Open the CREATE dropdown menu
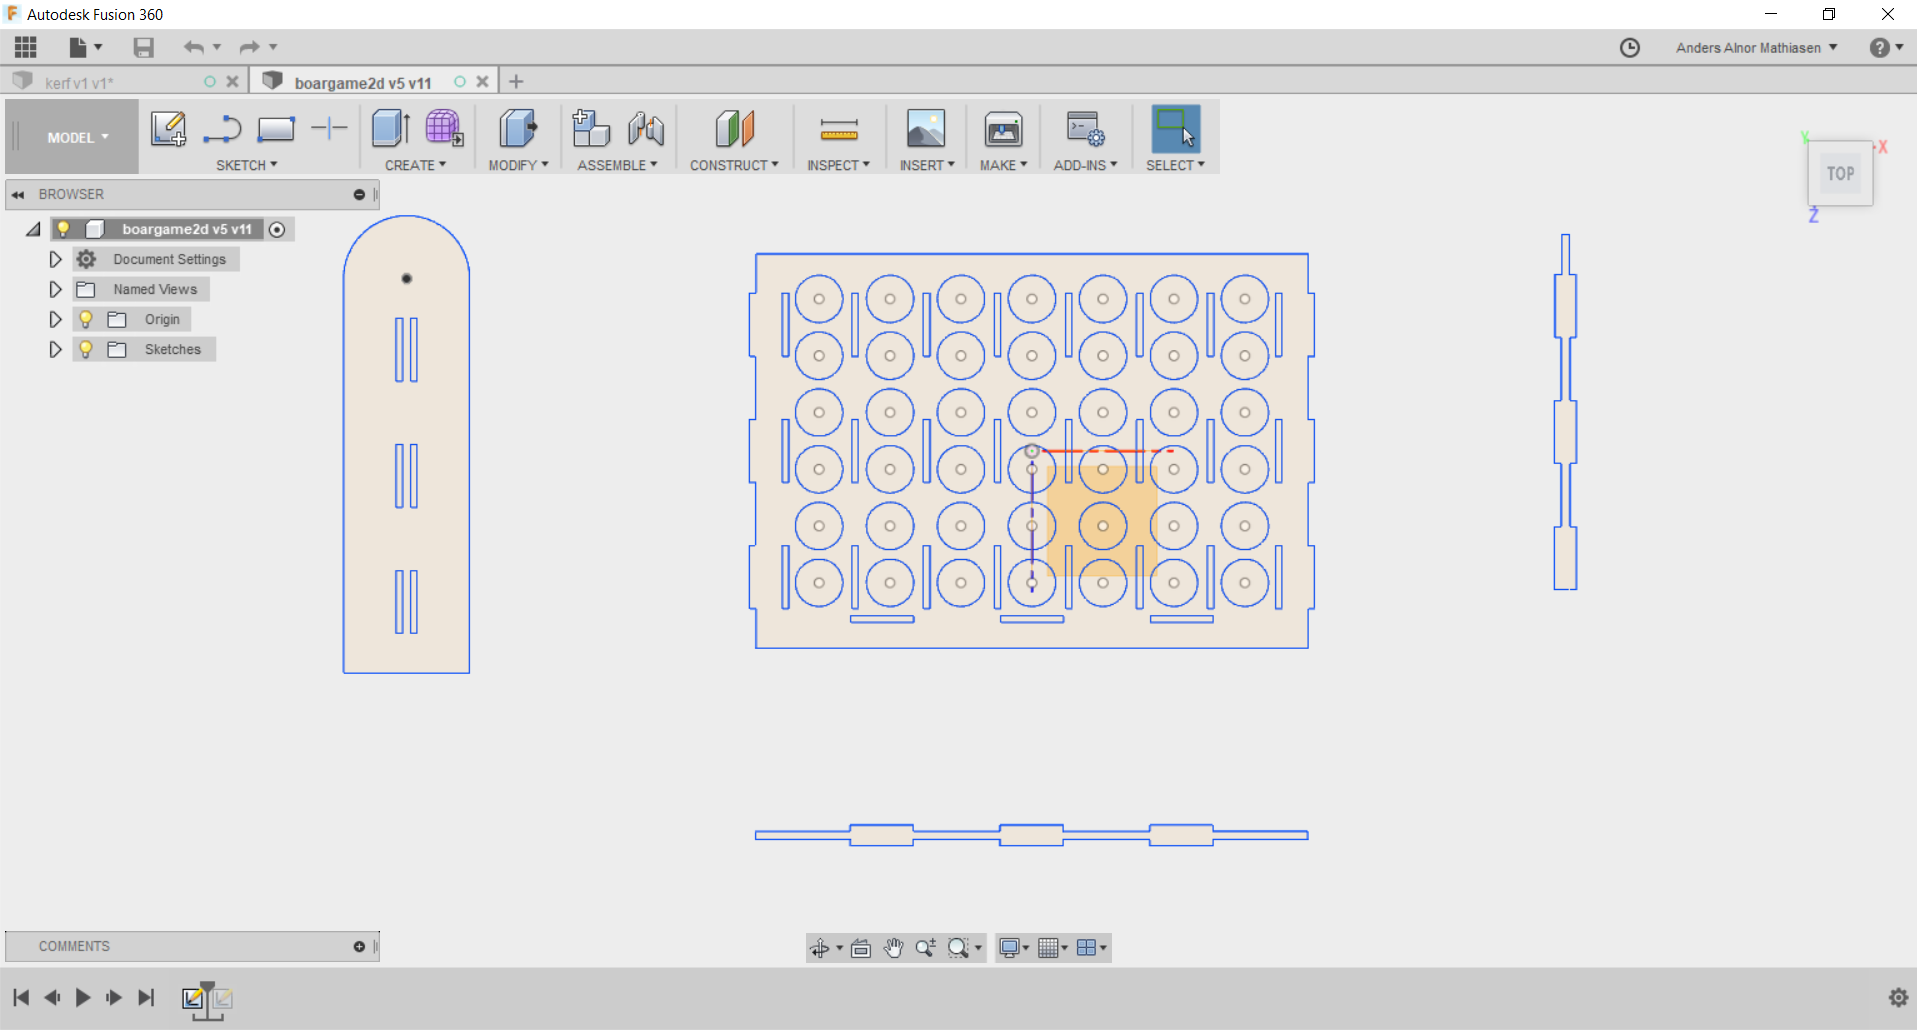The image size is (1917, 1030). point(415,165)
